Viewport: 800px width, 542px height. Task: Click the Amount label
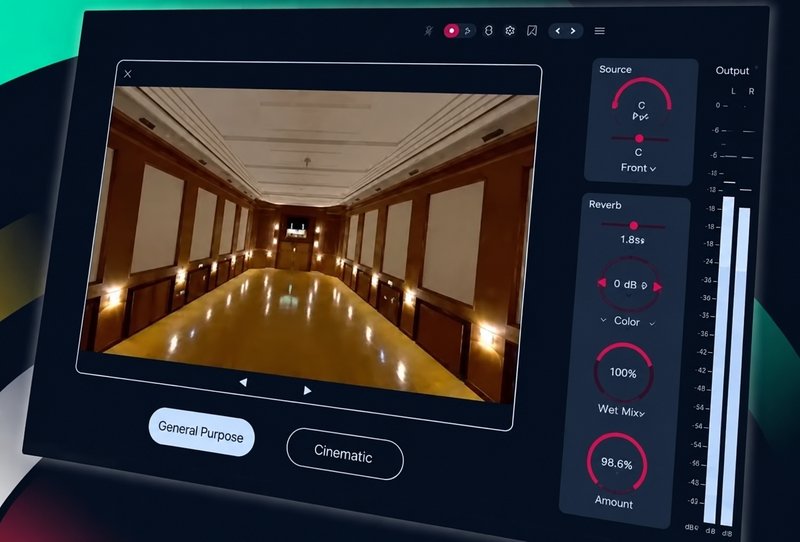(x=614, y=502)
